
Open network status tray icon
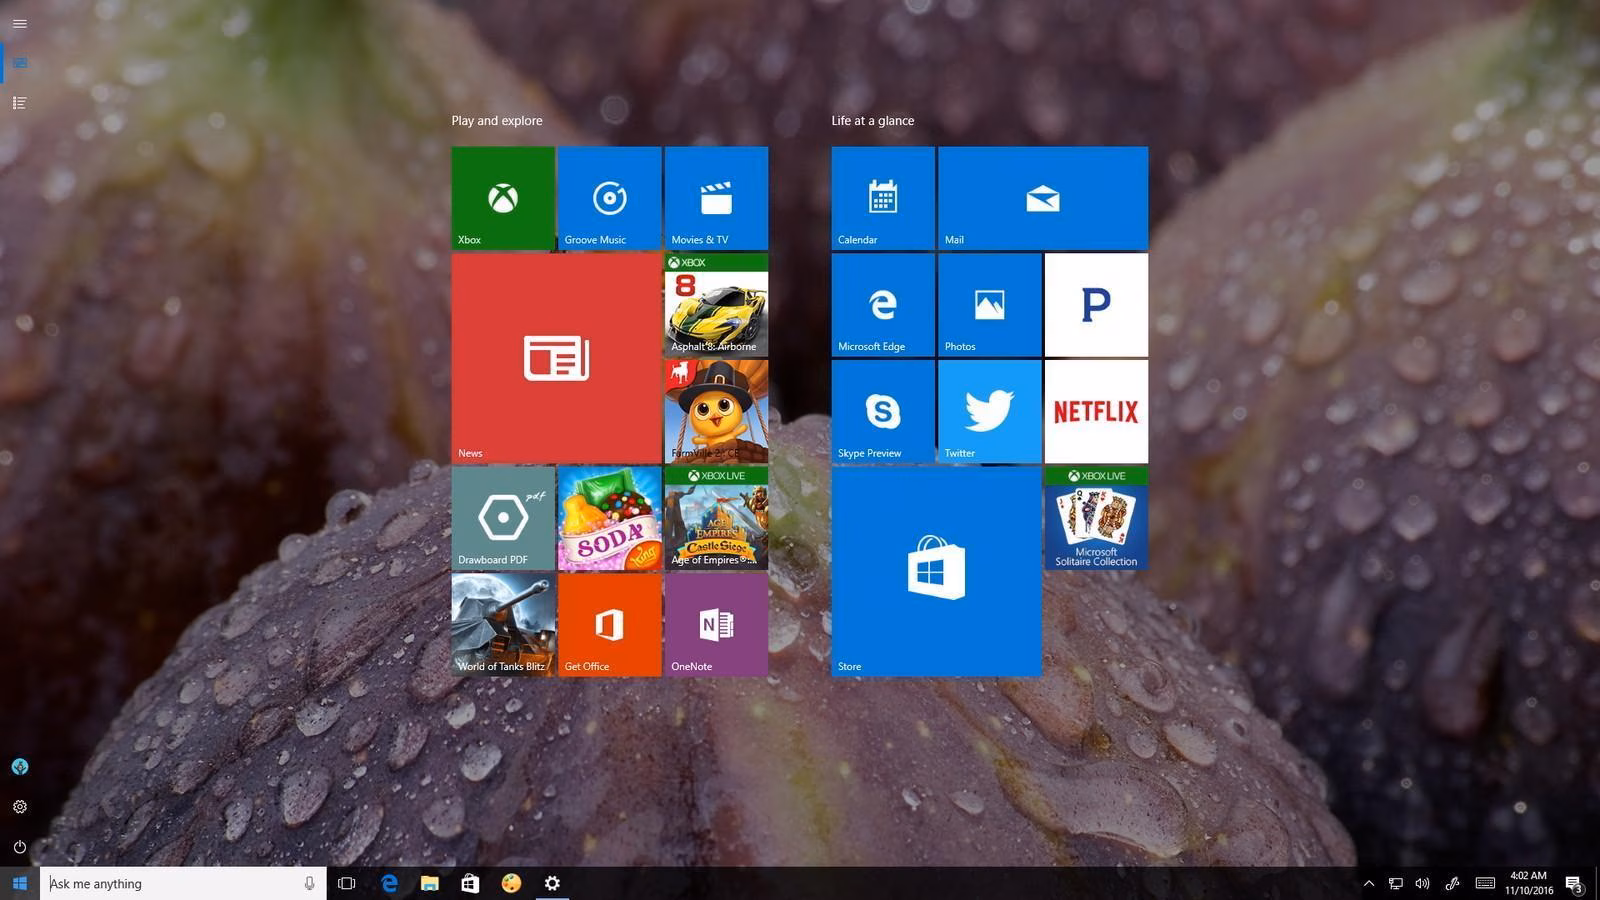pos(1396,883)
